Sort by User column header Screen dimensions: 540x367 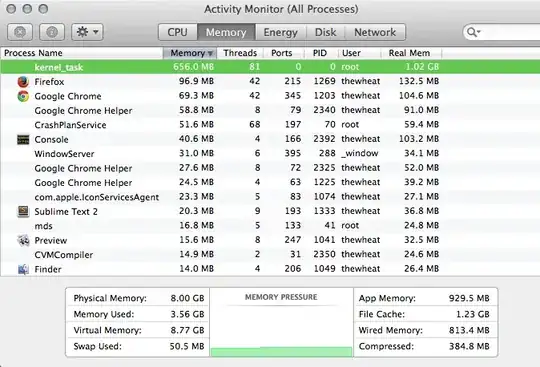pos(359,53)
